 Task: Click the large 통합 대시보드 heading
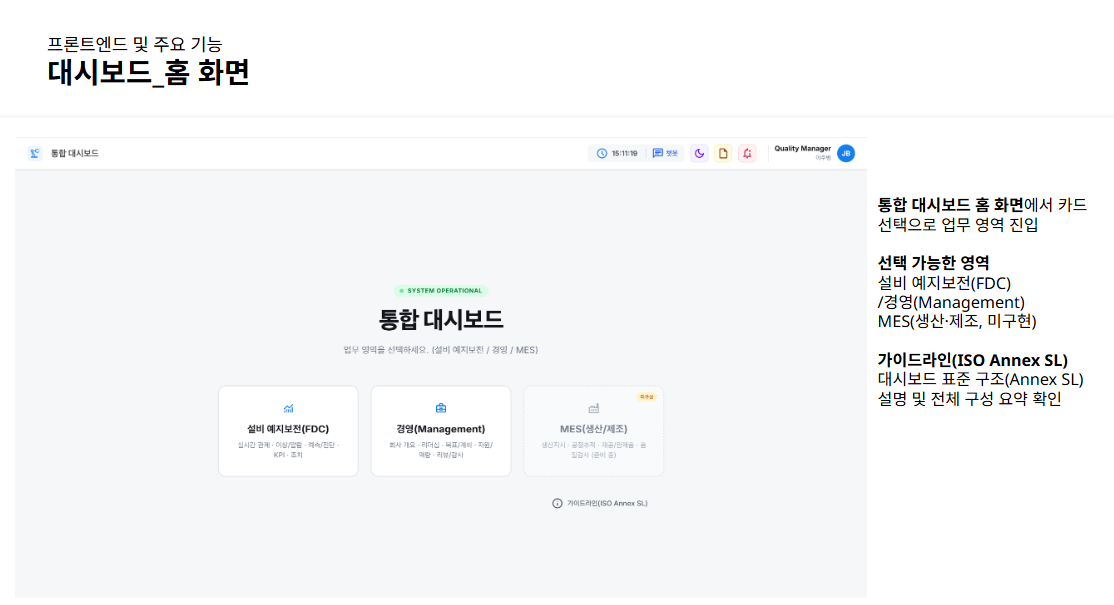click(x=441, y=320)
